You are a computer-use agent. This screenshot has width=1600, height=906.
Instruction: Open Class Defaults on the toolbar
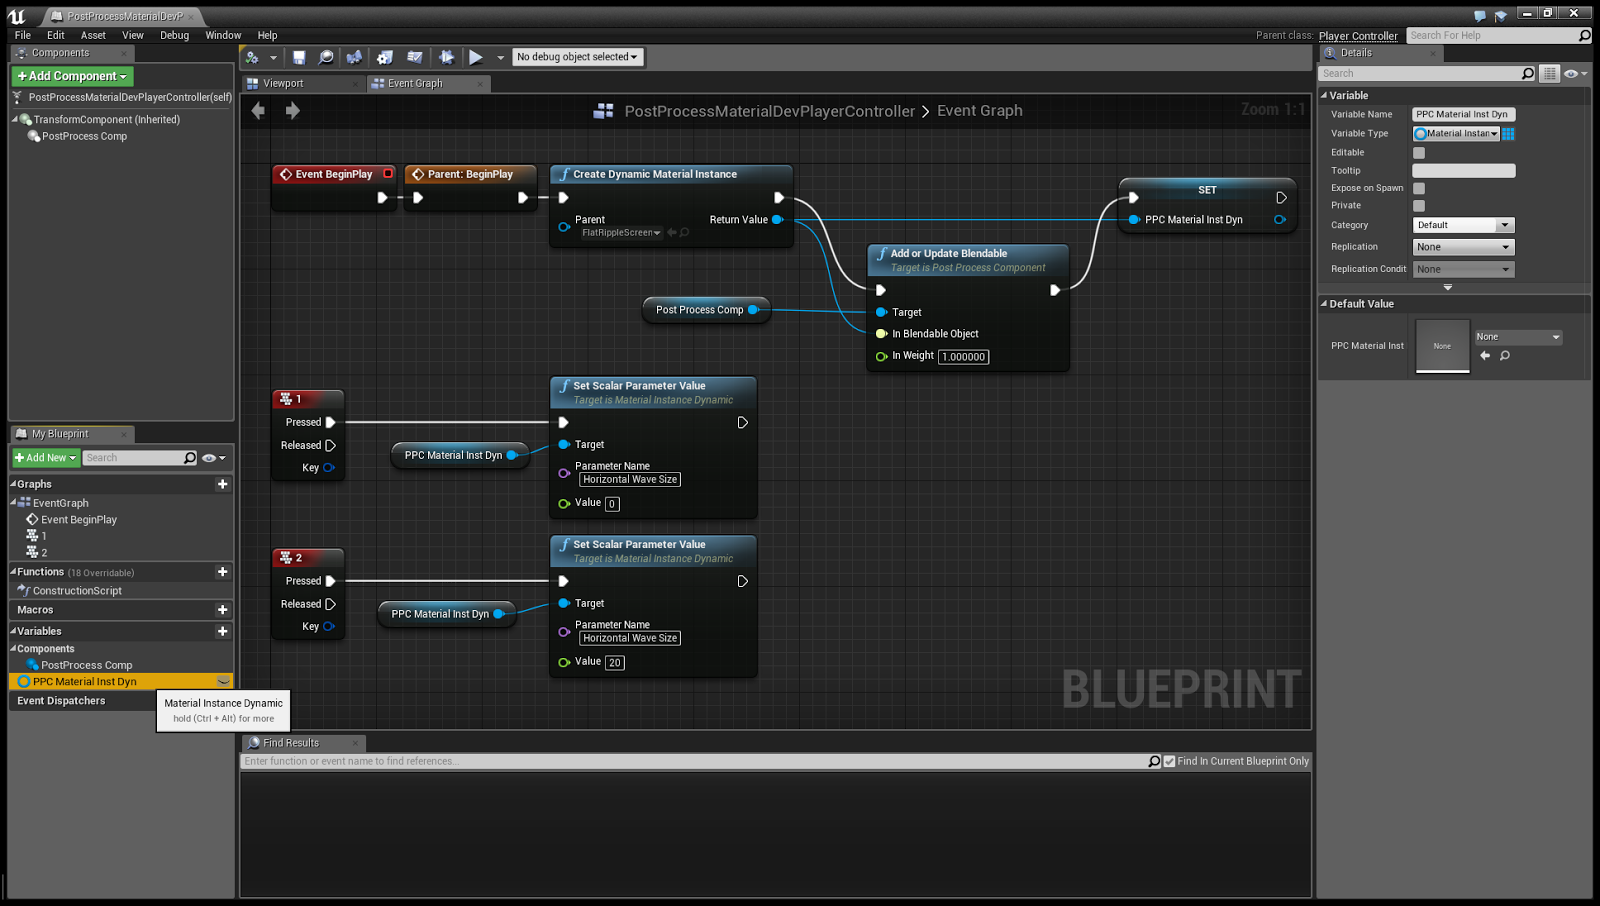tap(415, 57)
